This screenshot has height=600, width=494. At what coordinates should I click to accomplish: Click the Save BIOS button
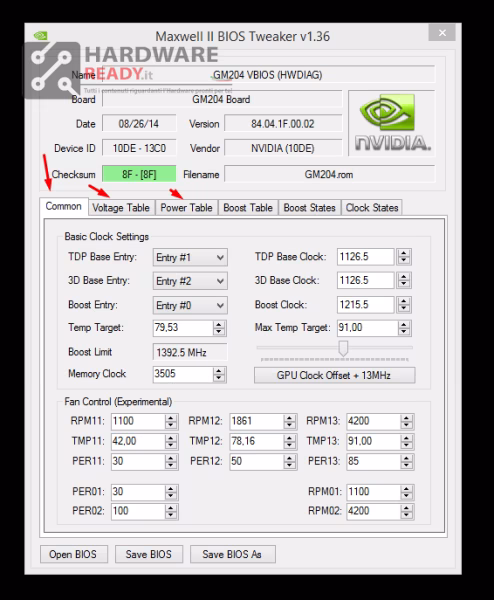(x=148, y=554)
